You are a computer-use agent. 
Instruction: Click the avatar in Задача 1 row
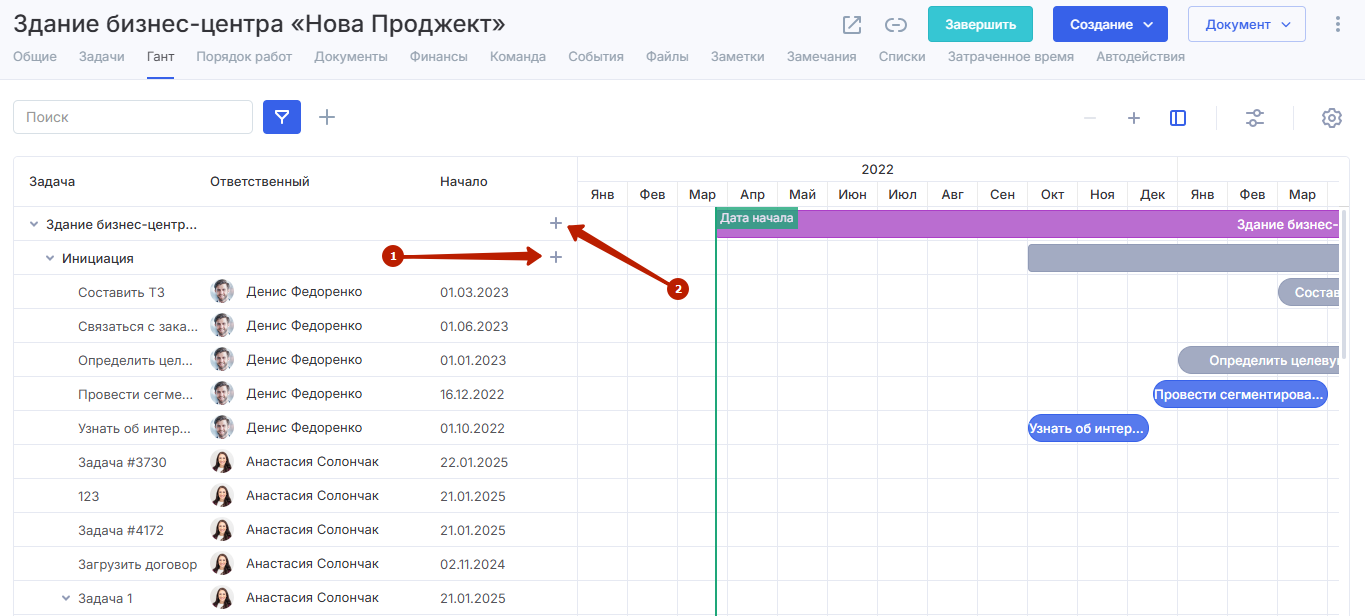tap(222, 597)
